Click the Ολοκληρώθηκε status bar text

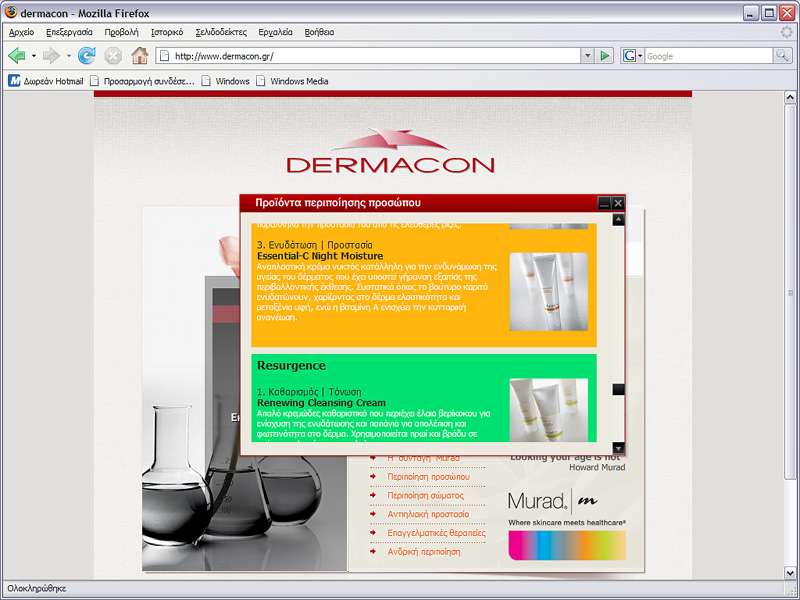(37, 588)
